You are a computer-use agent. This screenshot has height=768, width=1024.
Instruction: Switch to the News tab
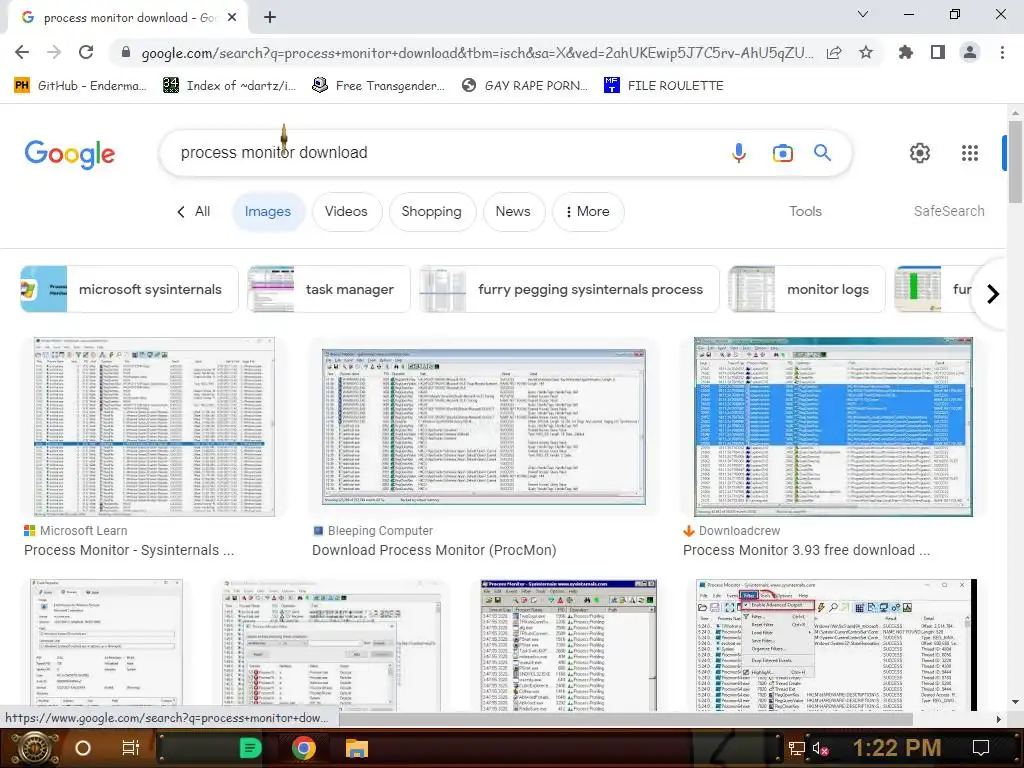tap(513, 212)
